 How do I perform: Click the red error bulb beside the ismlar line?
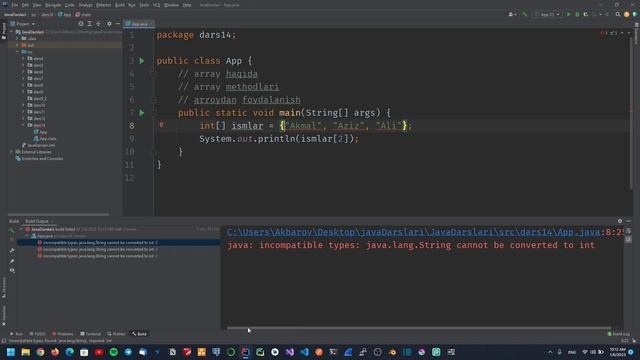(161, 125)
